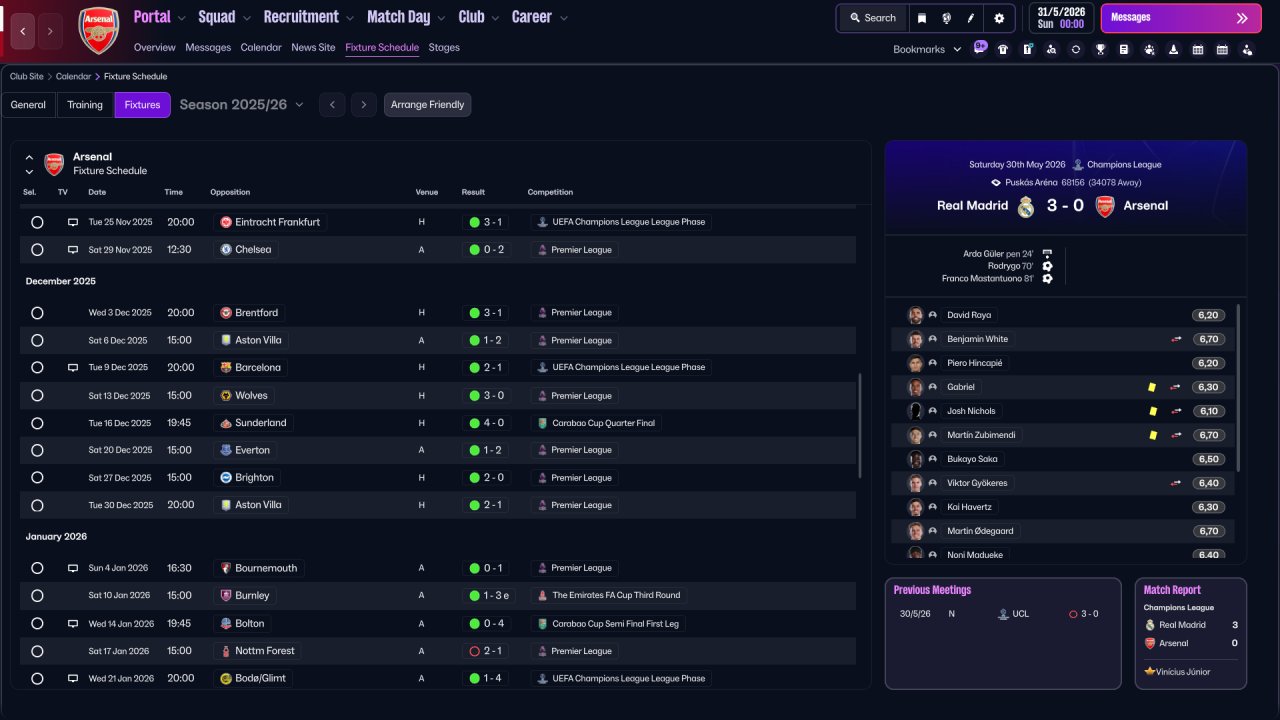
Task: Click the circular refresh shortcut icon
Action: click(1076, 49)
